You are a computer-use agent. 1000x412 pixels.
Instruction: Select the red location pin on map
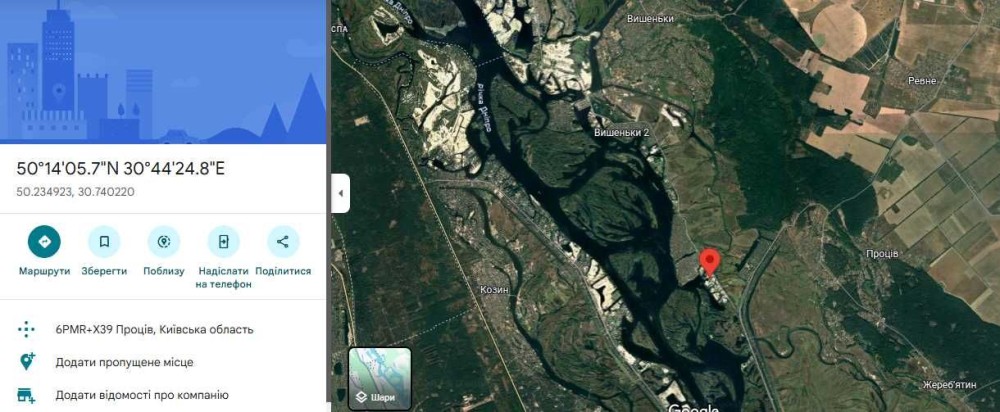[710, 263]
